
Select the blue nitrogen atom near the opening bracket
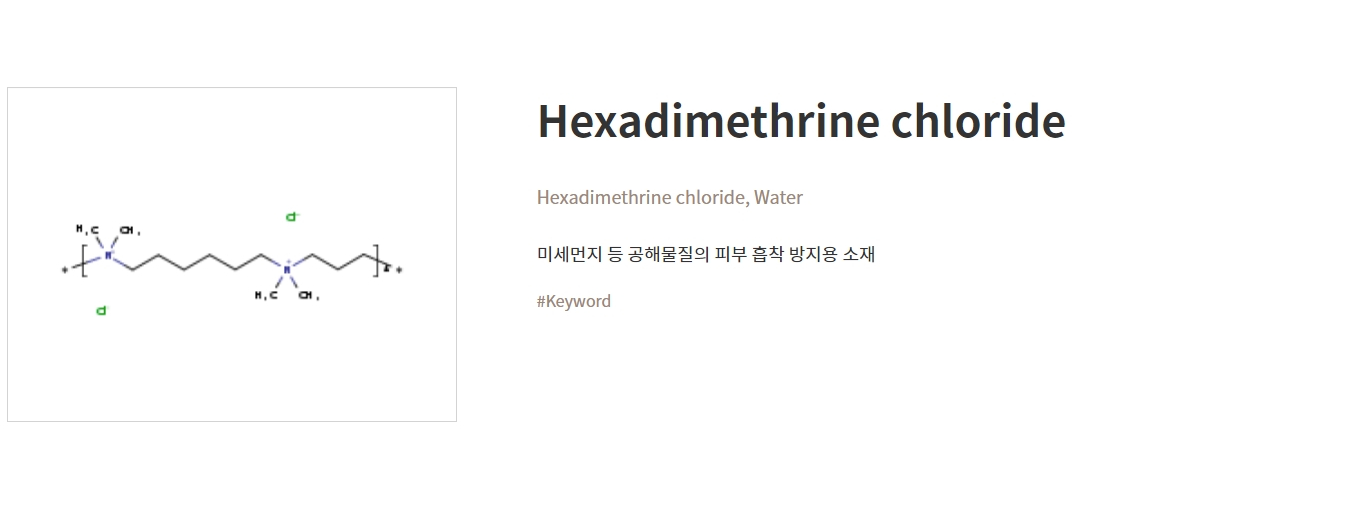(x=109, y=256)
